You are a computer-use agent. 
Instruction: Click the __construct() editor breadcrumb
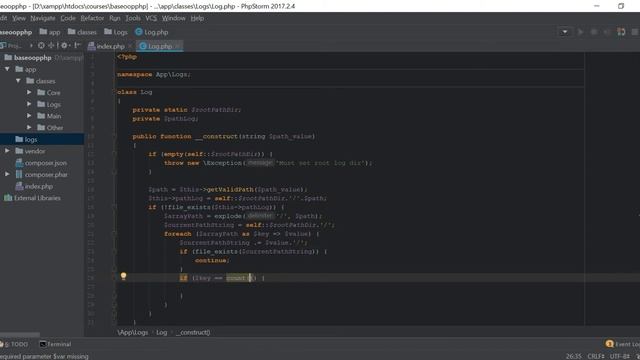coord(193,332)
